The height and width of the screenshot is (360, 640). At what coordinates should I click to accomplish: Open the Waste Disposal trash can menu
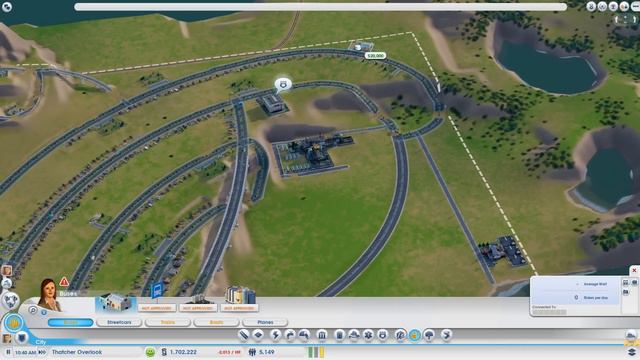tap(340, 335)
